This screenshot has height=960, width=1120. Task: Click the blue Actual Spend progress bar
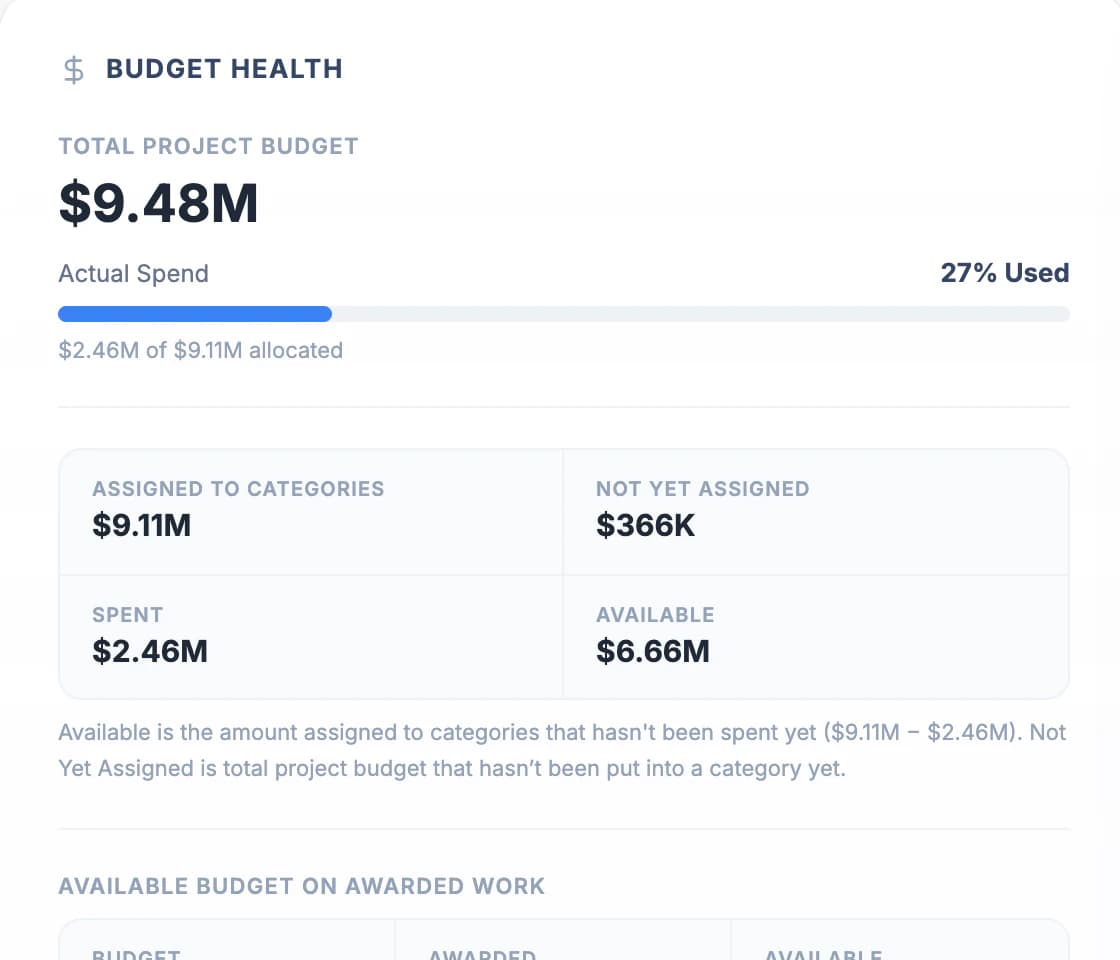[x=564, y=314]
